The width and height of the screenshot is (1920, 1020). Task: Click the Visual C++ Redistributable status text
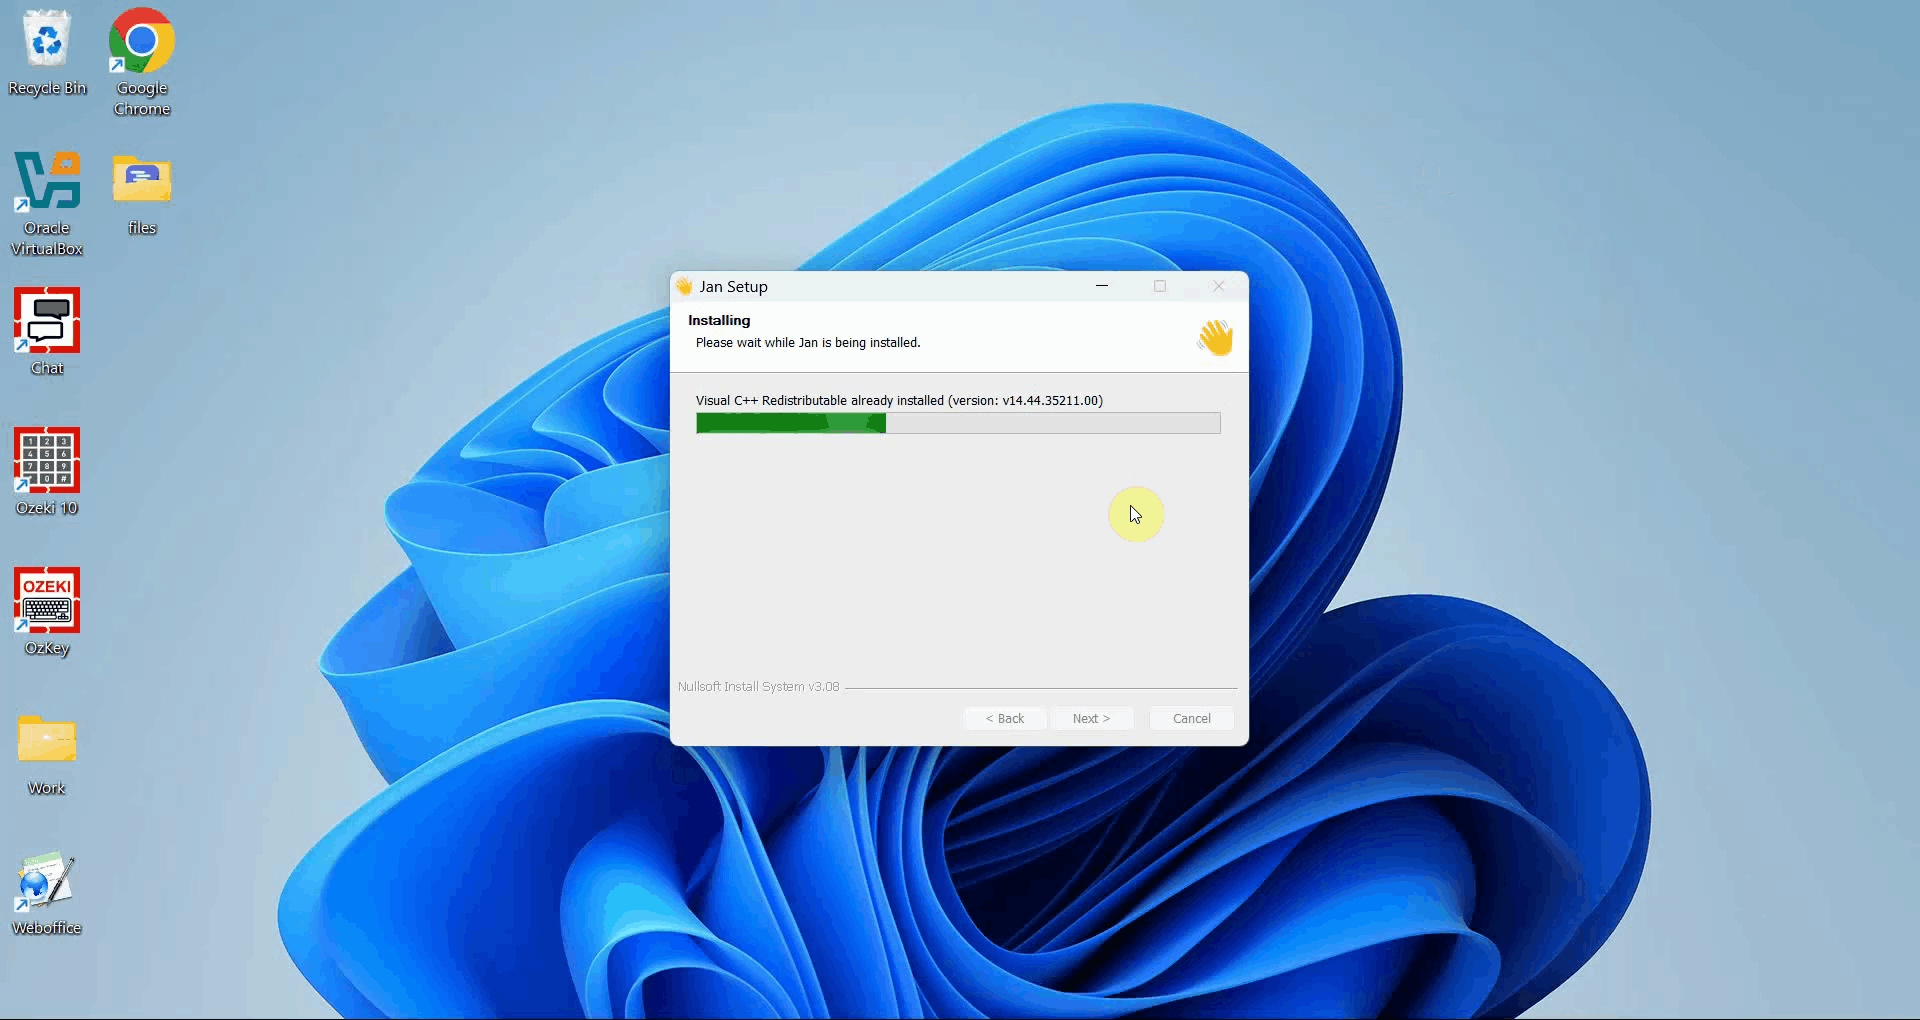click(898, 400)
